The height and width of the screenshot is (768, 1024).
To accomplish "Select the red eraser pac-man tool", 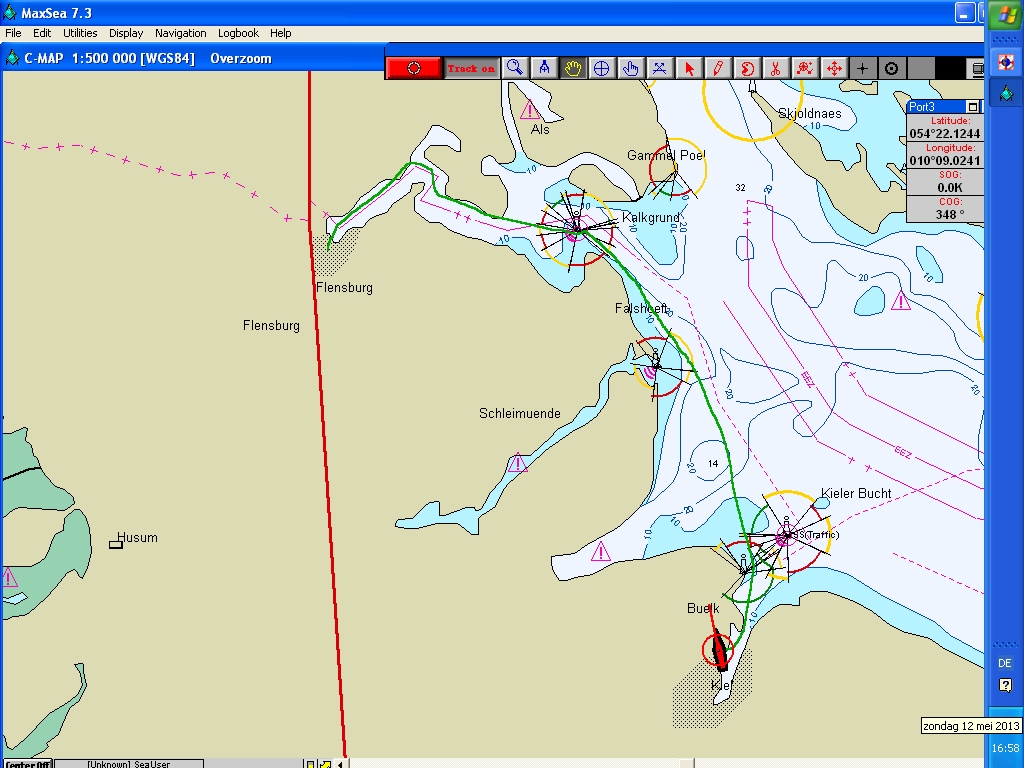I will [x=746, y=69].
